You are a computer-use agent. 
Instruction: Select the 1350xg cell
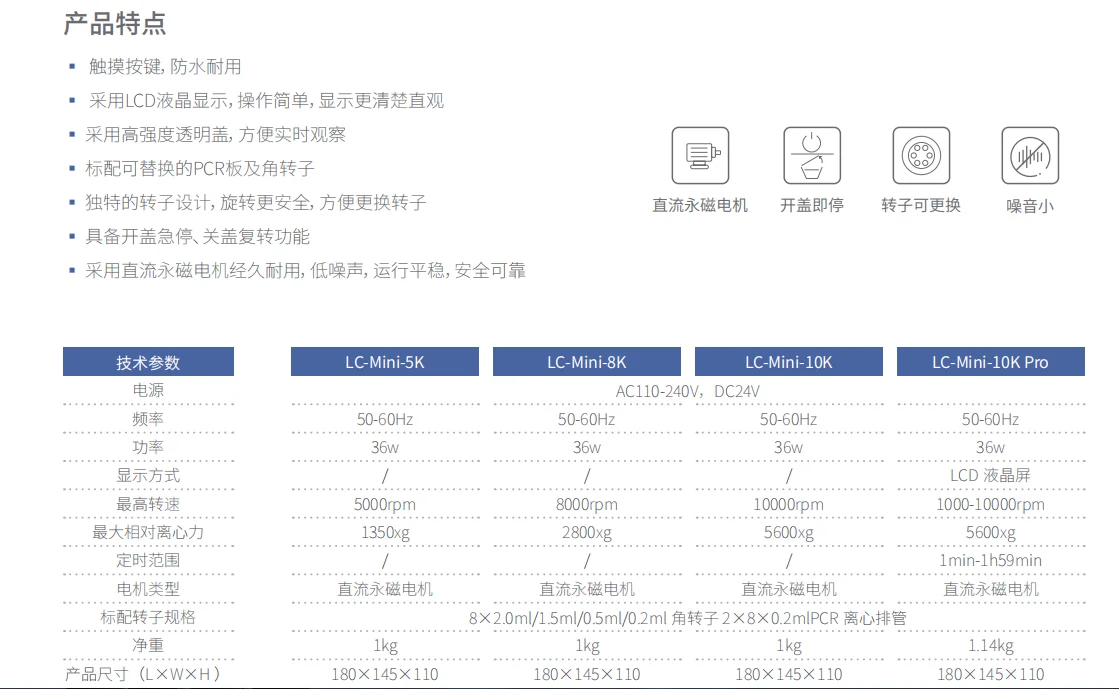click(385, 533)
